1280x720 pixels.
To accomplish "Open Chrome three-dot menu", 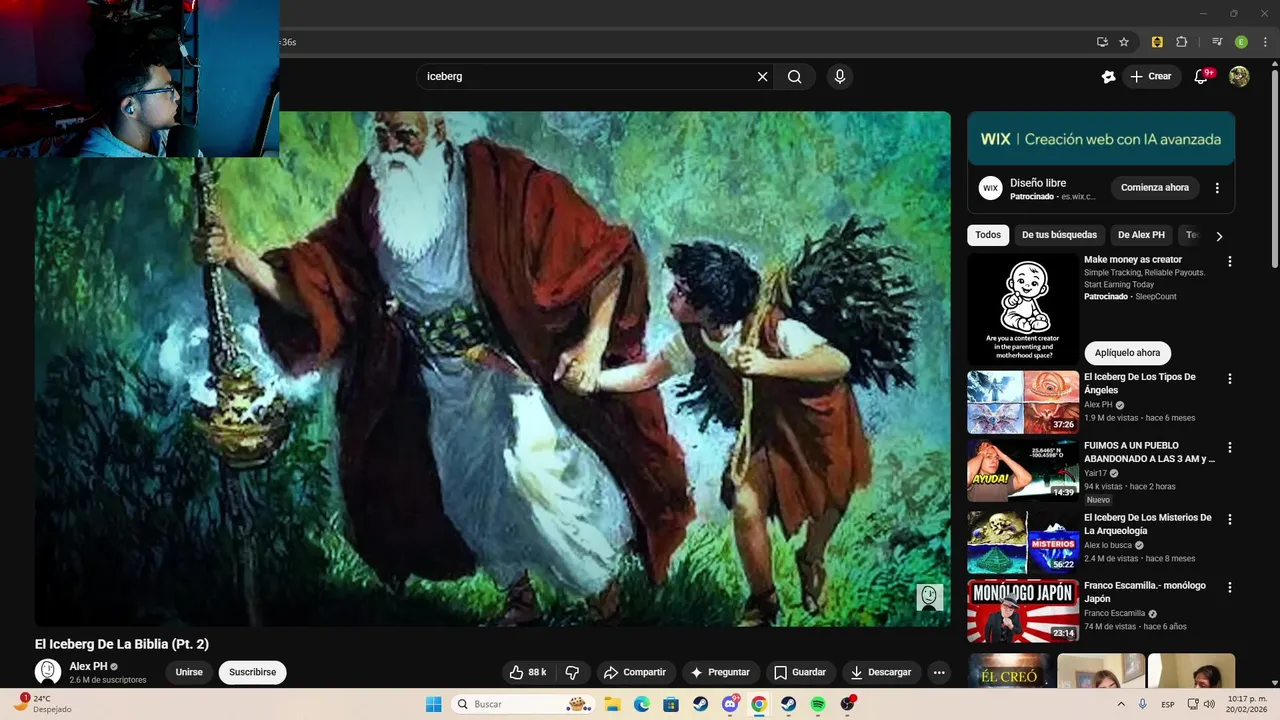I will (x=1265, y=42).
